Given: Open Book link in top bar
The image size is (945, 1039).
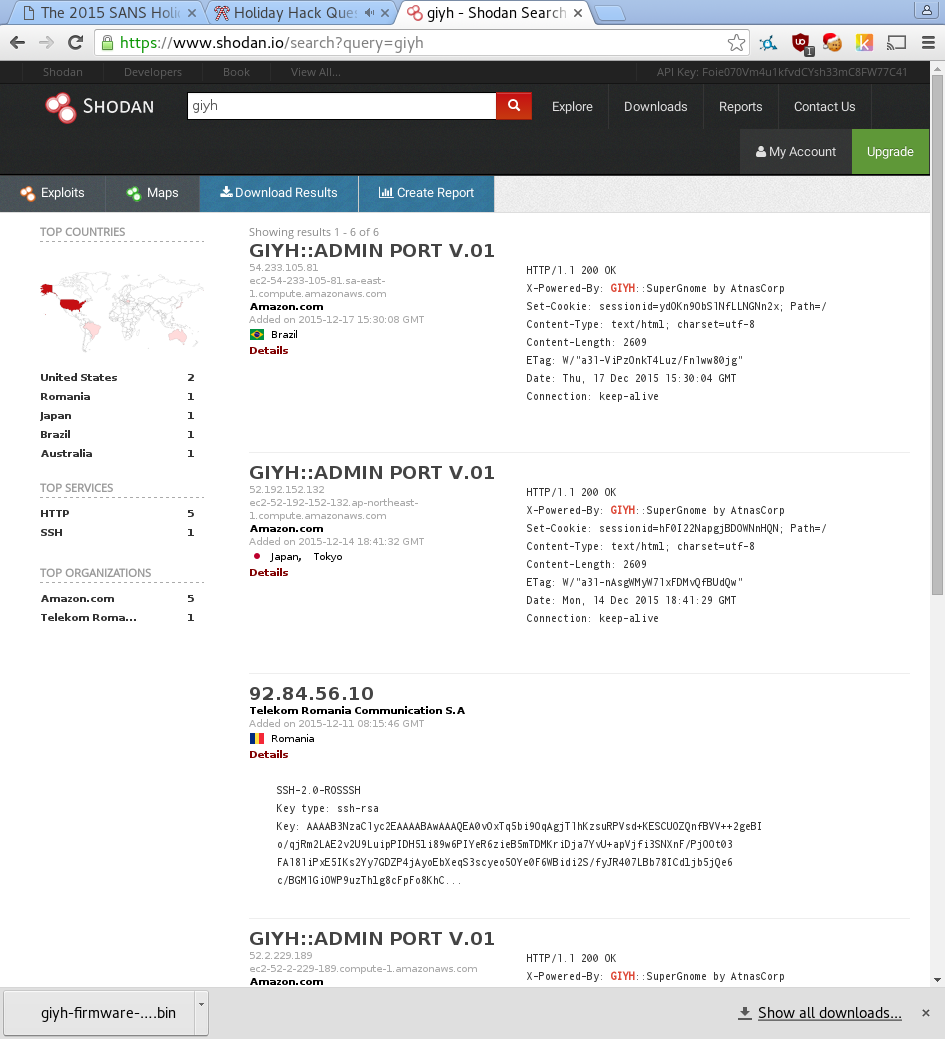Looking at the screenshot, I should coord(236,72).
